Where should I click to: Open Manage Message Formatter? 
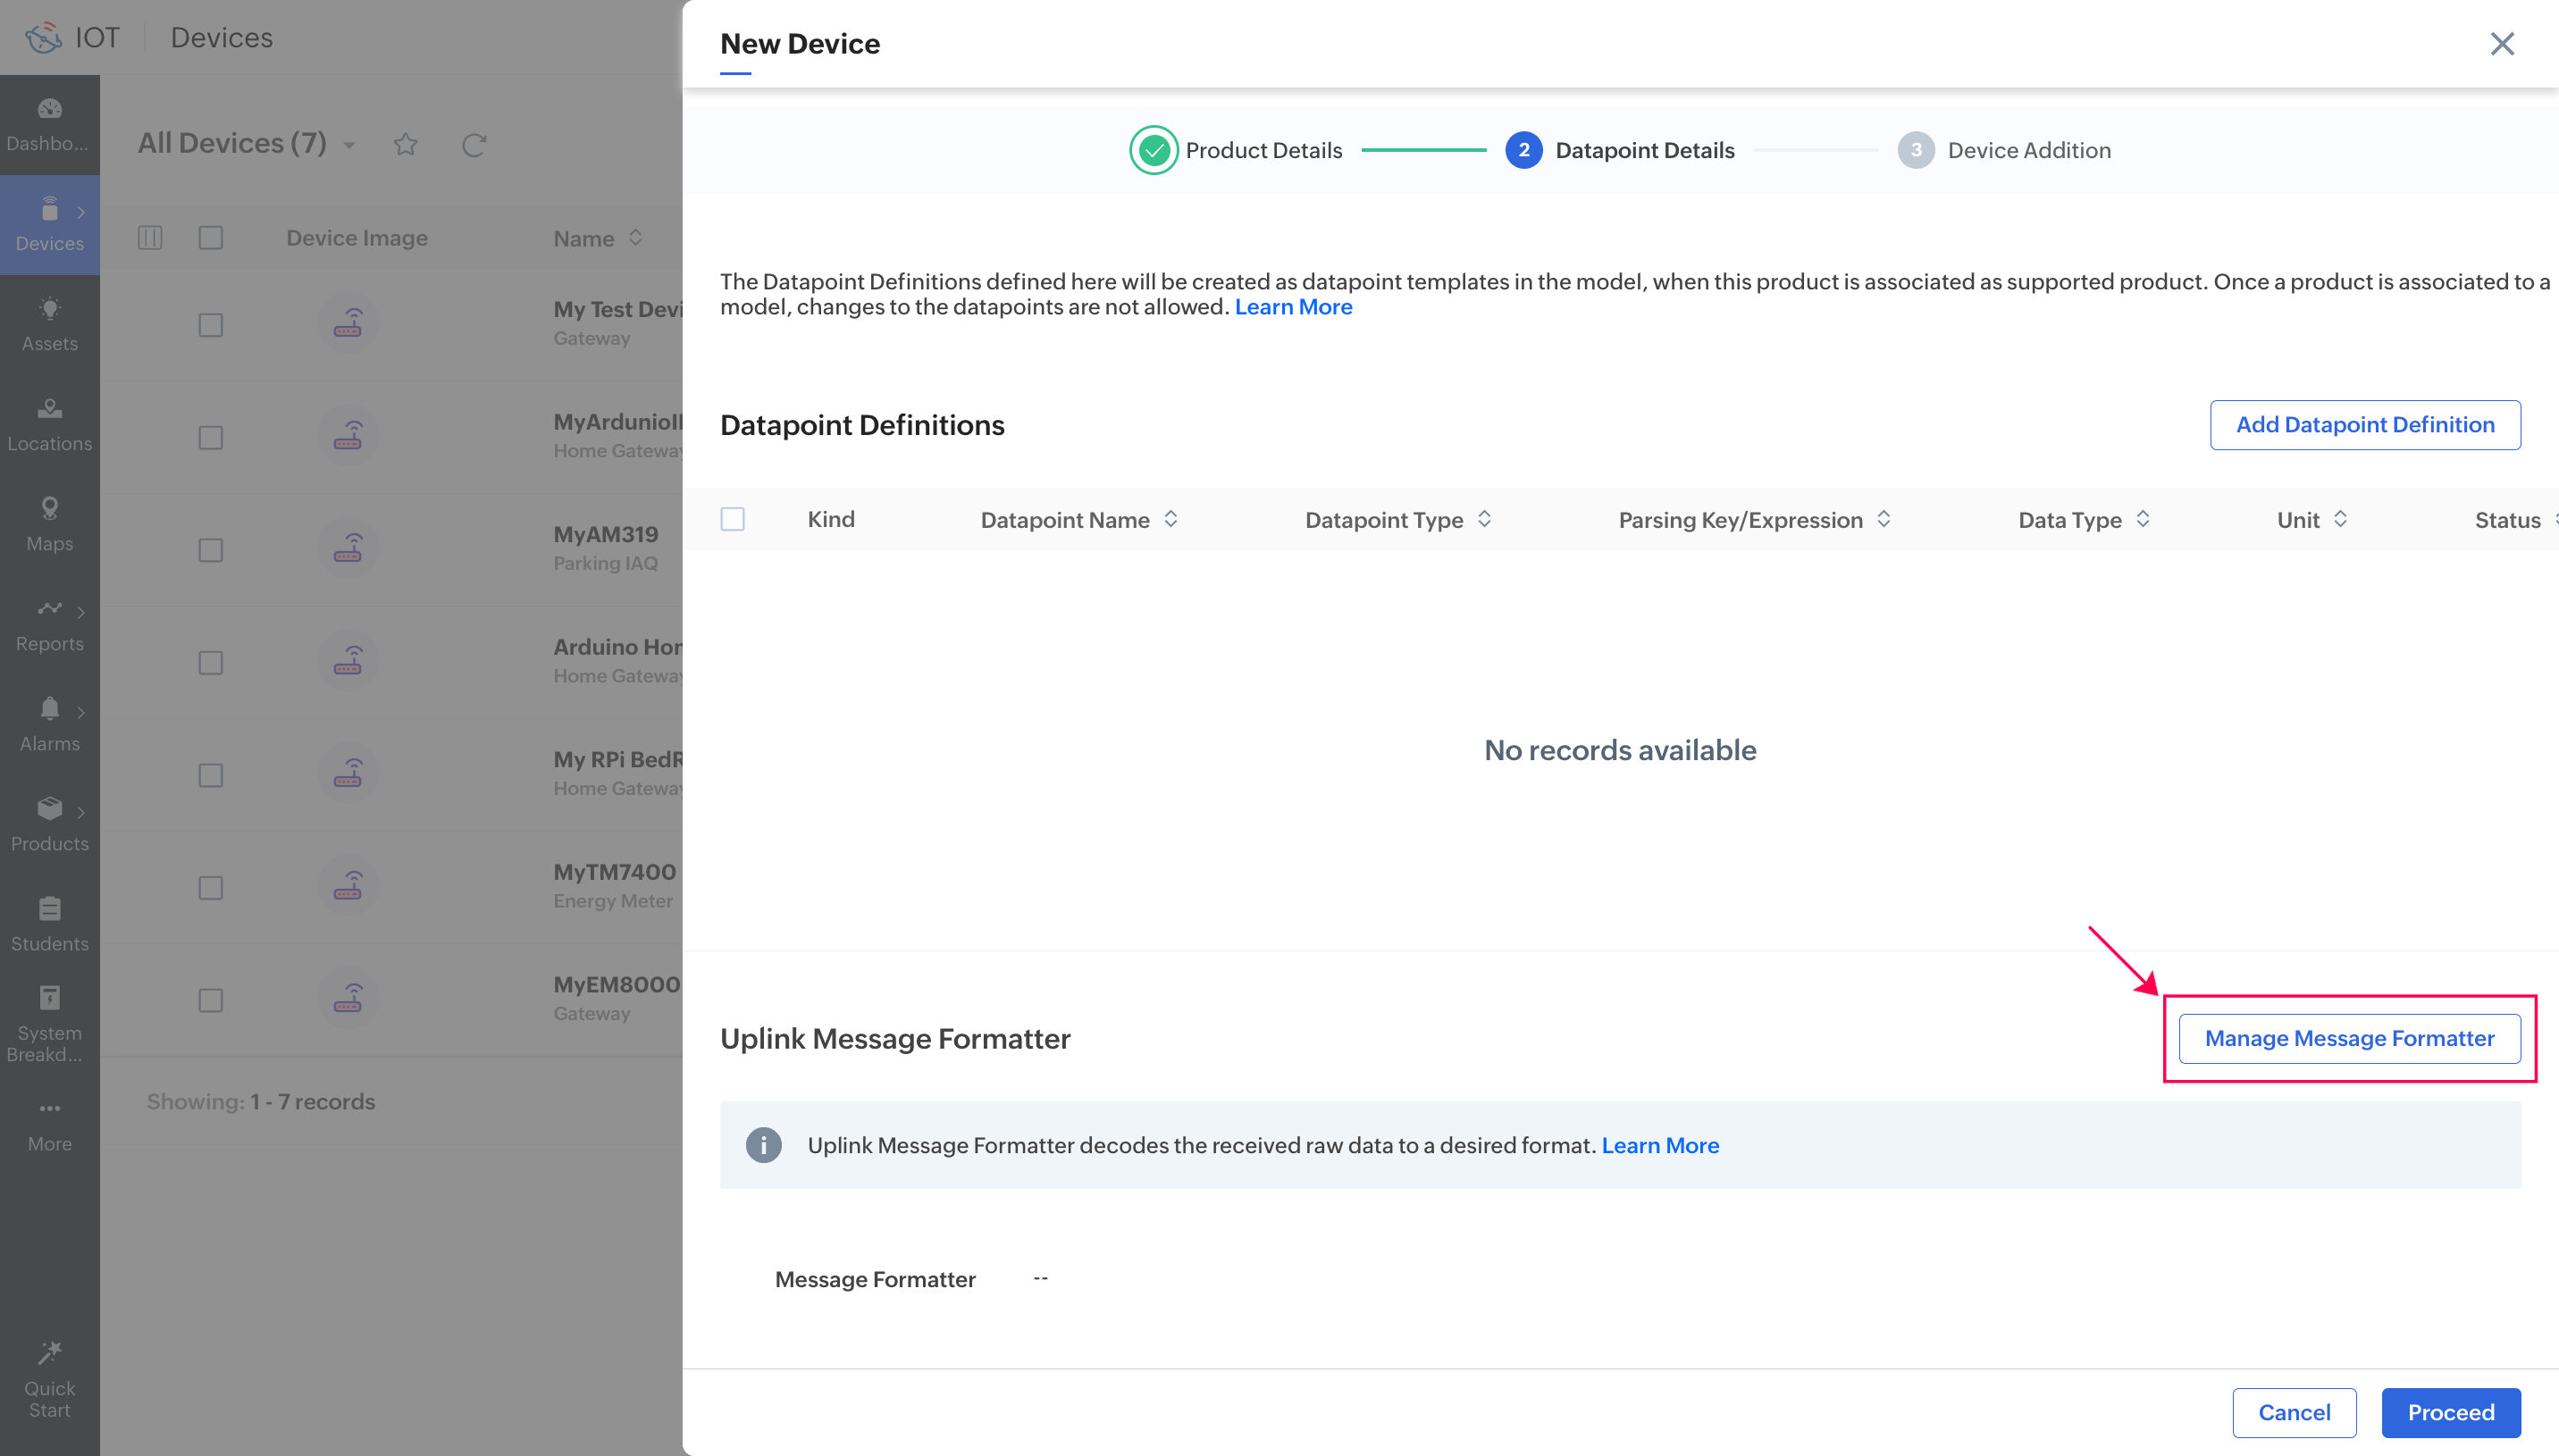(2348, 1038)
